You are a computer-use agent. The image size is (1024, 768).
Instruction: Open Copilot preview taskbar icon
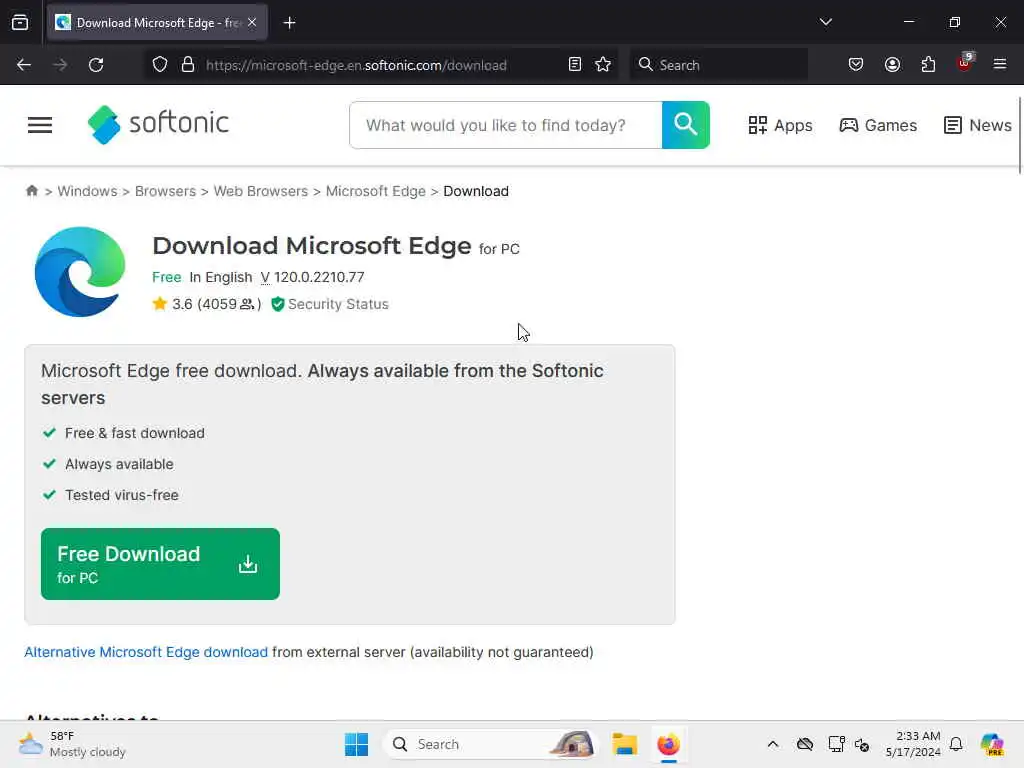992,744
